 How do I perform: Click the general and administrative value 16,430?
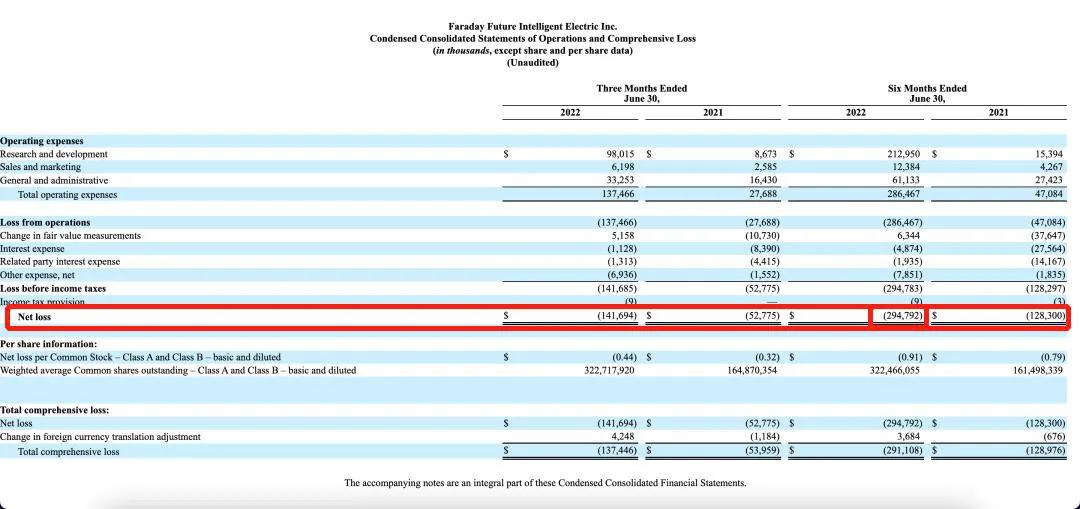pos(764,180)
